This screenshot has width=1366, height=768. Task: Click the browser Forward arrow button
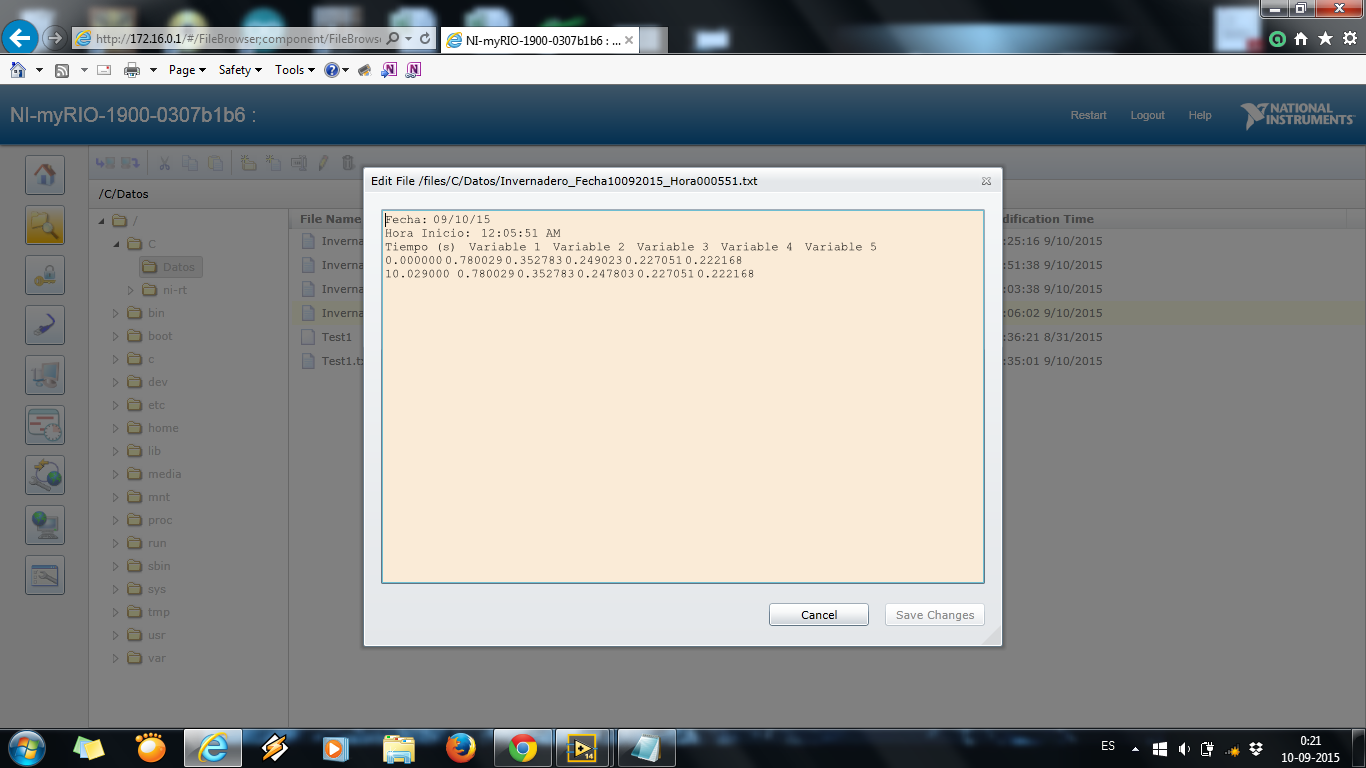coord(56,38)
